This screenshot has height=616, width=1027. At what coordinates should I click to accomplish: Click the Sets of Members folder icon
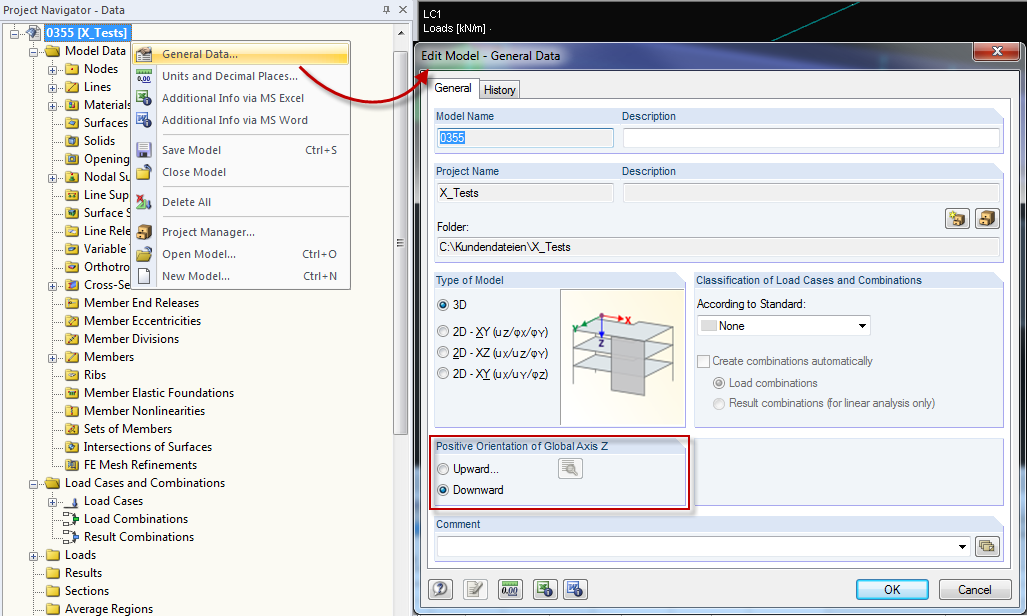pos(72,429)
